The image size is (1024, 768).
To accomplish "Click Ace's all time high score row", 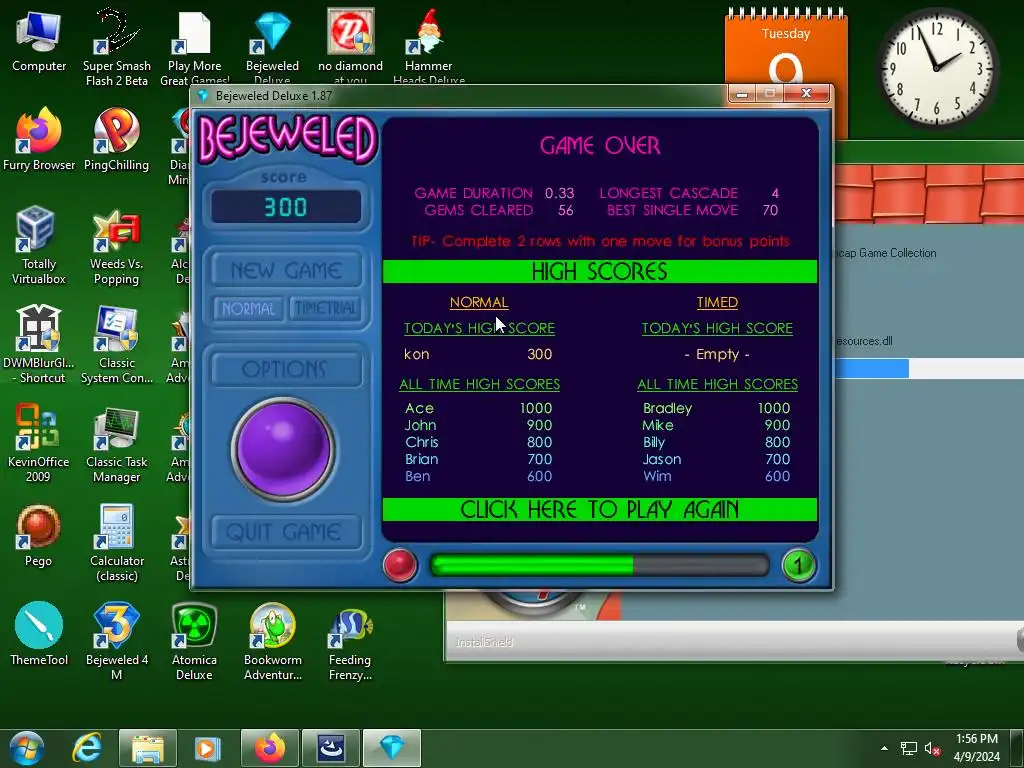I will pos(478,408).
